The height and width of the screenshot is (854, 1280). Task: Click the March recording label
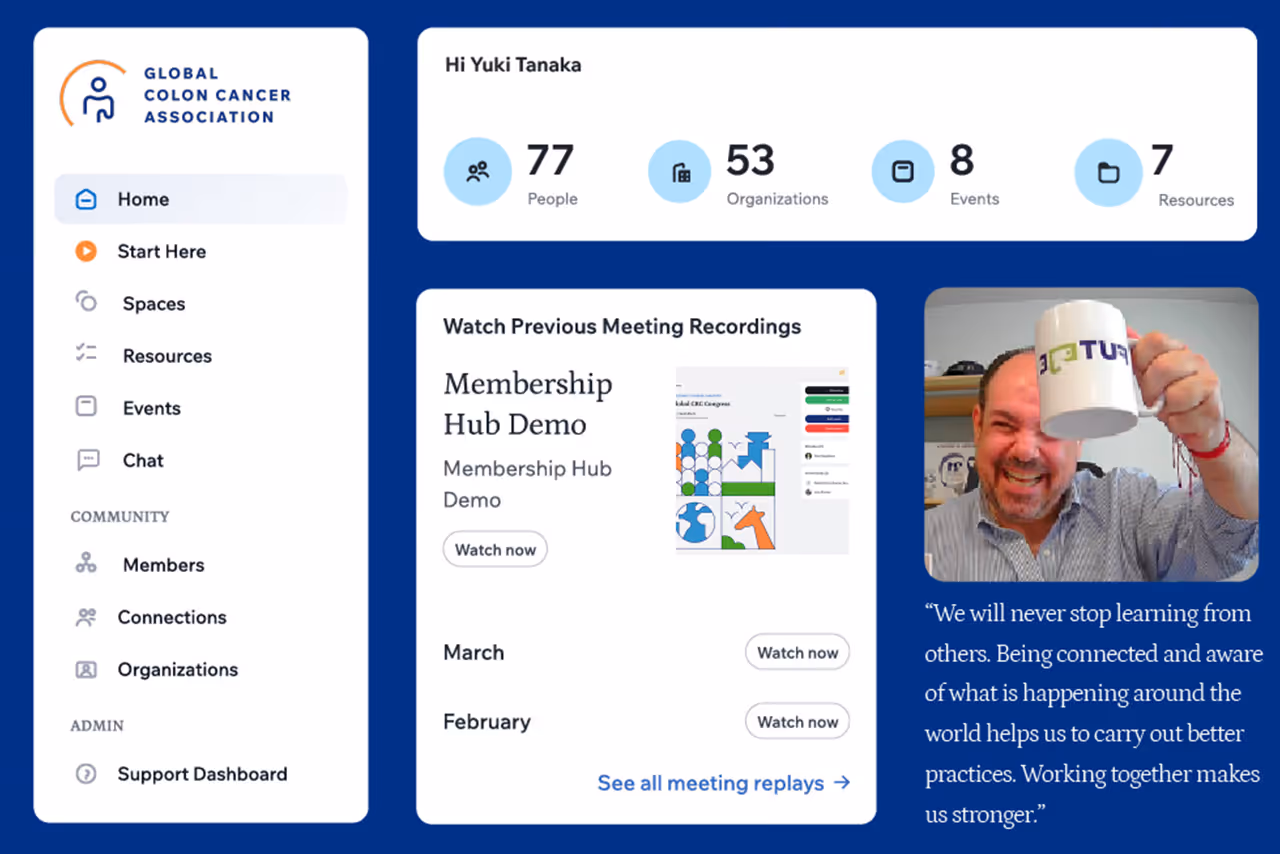(x=474, y=652)
